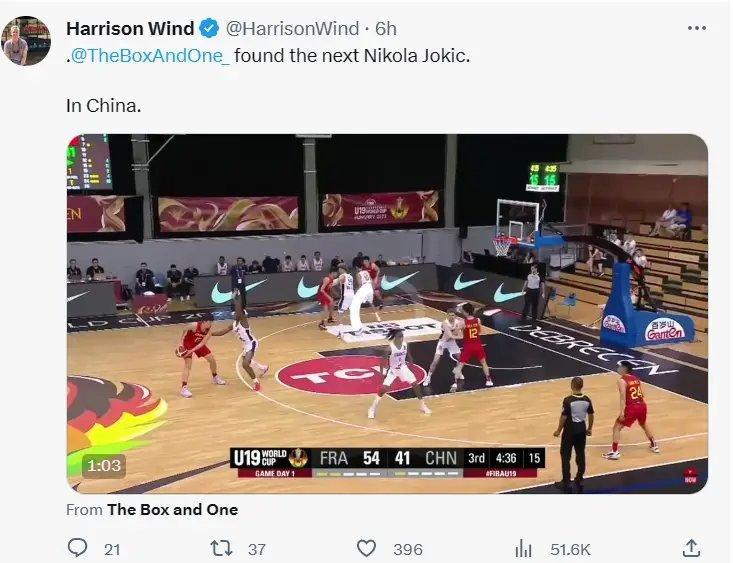Click the Harrison Wind display name

130,29
